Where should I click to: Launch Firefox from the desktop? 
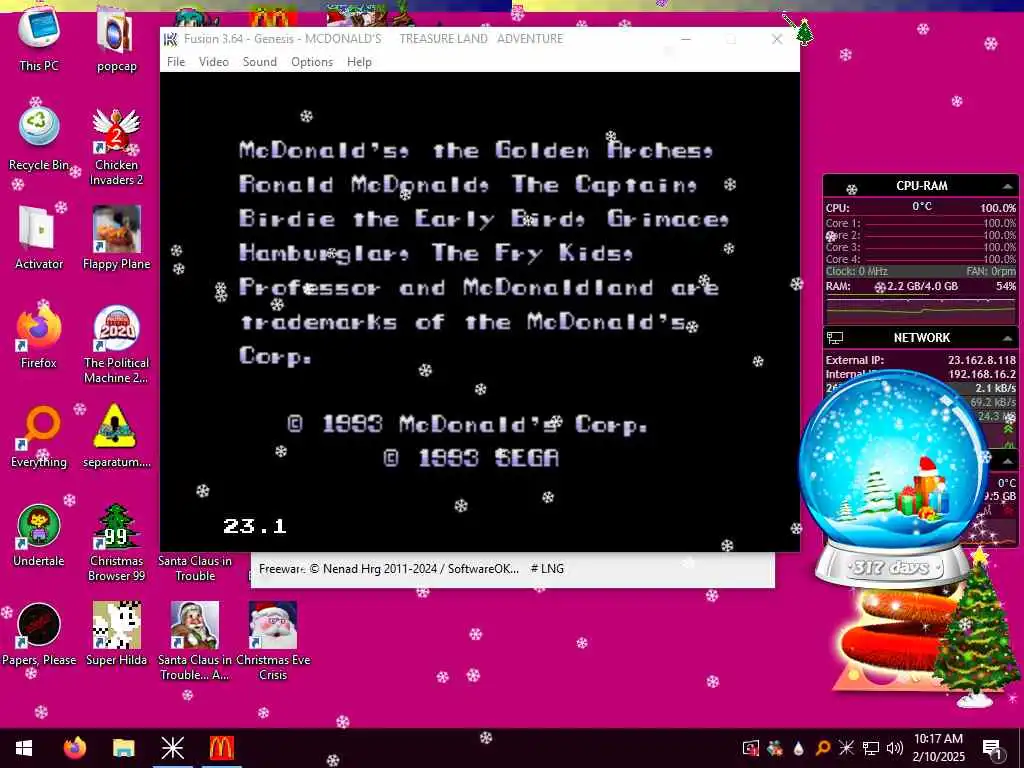[39, 338]
